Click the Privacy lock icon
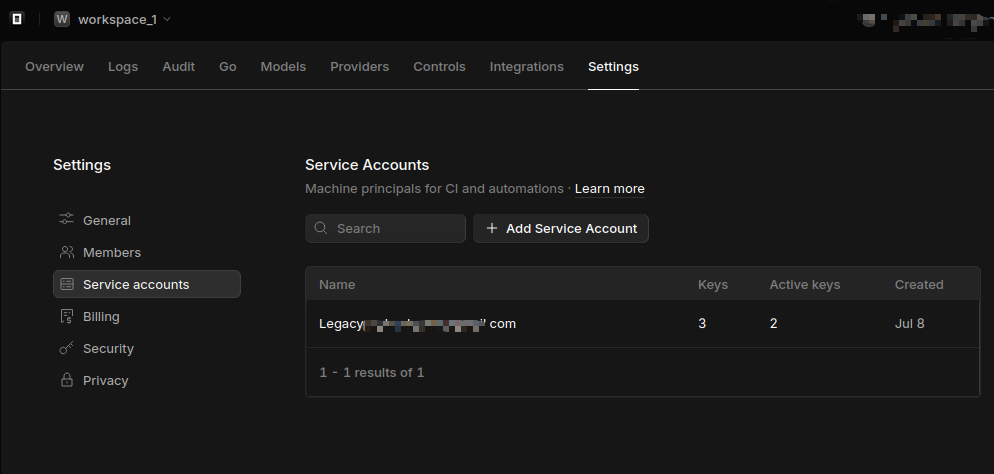 click(67, 380)
